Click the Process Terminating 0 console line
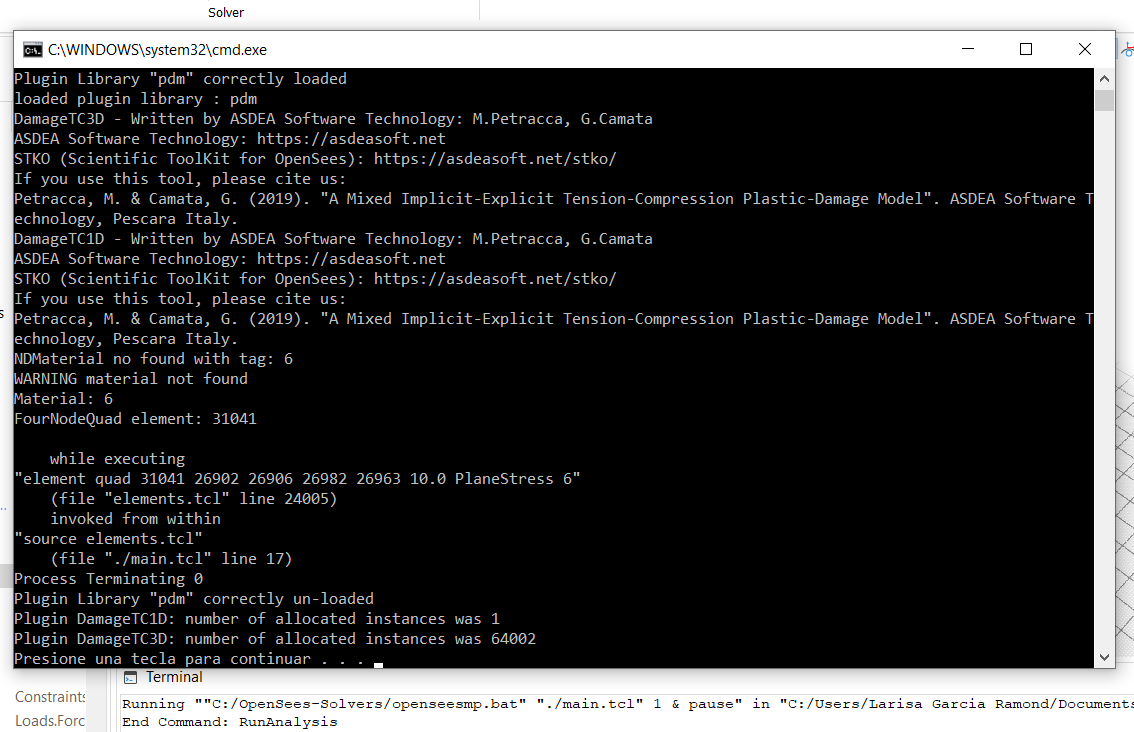This screenshot has width=1134, height=732. coord(108,579)
